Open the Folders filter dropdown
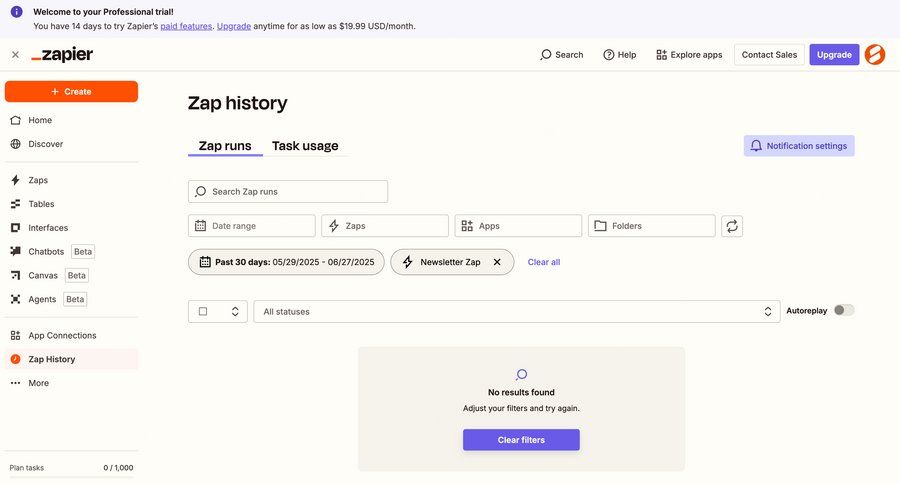Image resolution: width=900 pixels, height=484 pixels. 651,226
